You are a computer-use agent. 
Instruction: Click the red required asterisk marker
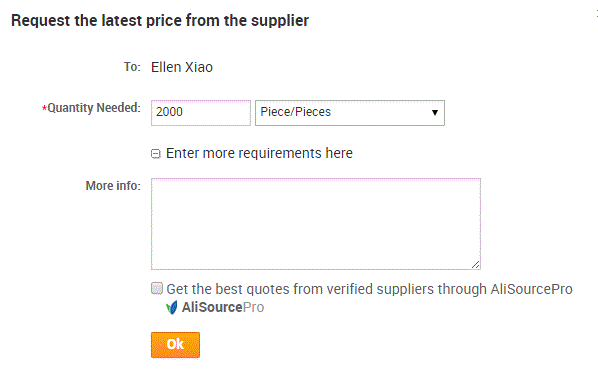coord(44,108)
